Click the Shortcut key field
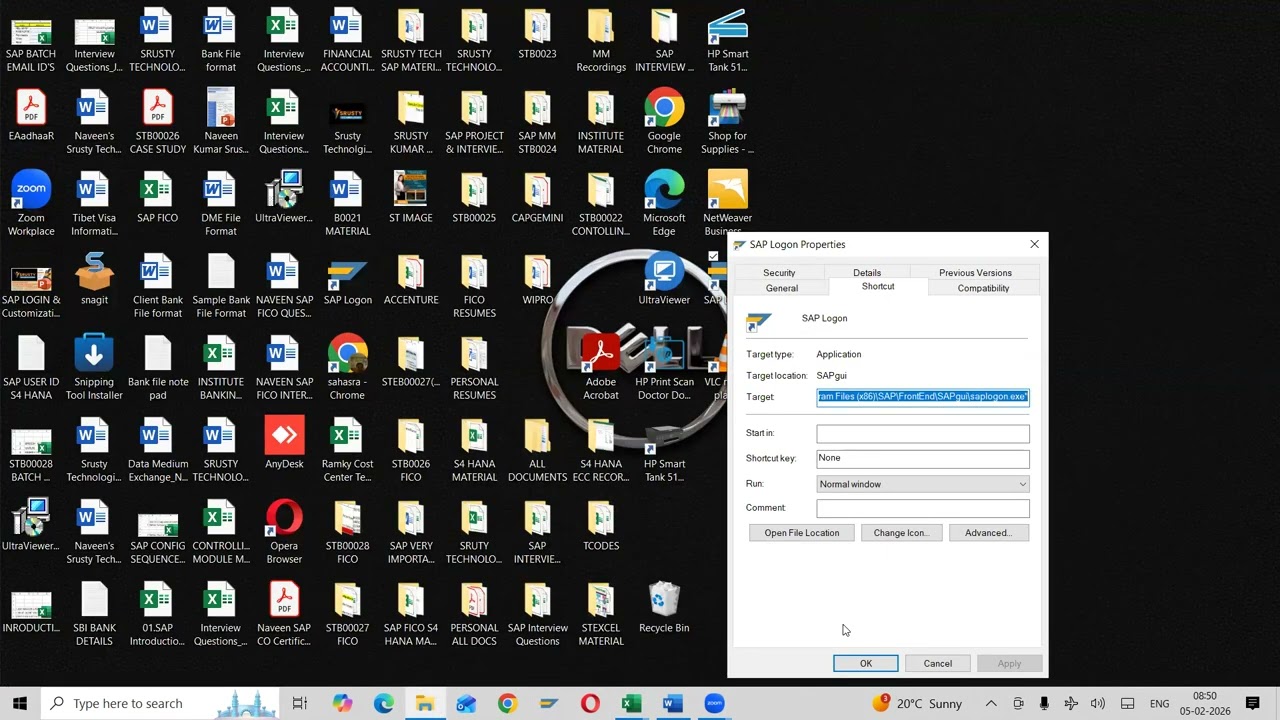This screenshot has height=720, width=1280. tap(923, 459)
